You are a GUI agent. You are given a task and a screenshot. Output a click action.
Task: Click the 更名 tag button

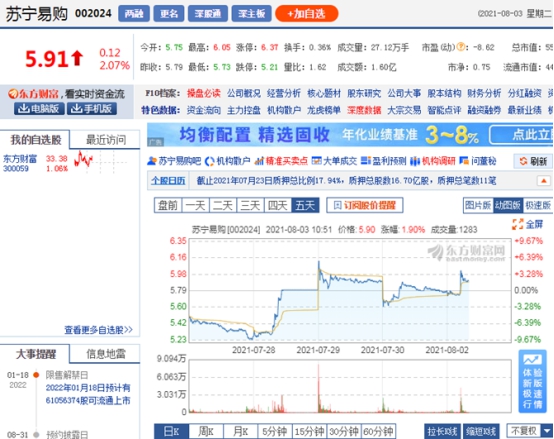pos(169,14)
